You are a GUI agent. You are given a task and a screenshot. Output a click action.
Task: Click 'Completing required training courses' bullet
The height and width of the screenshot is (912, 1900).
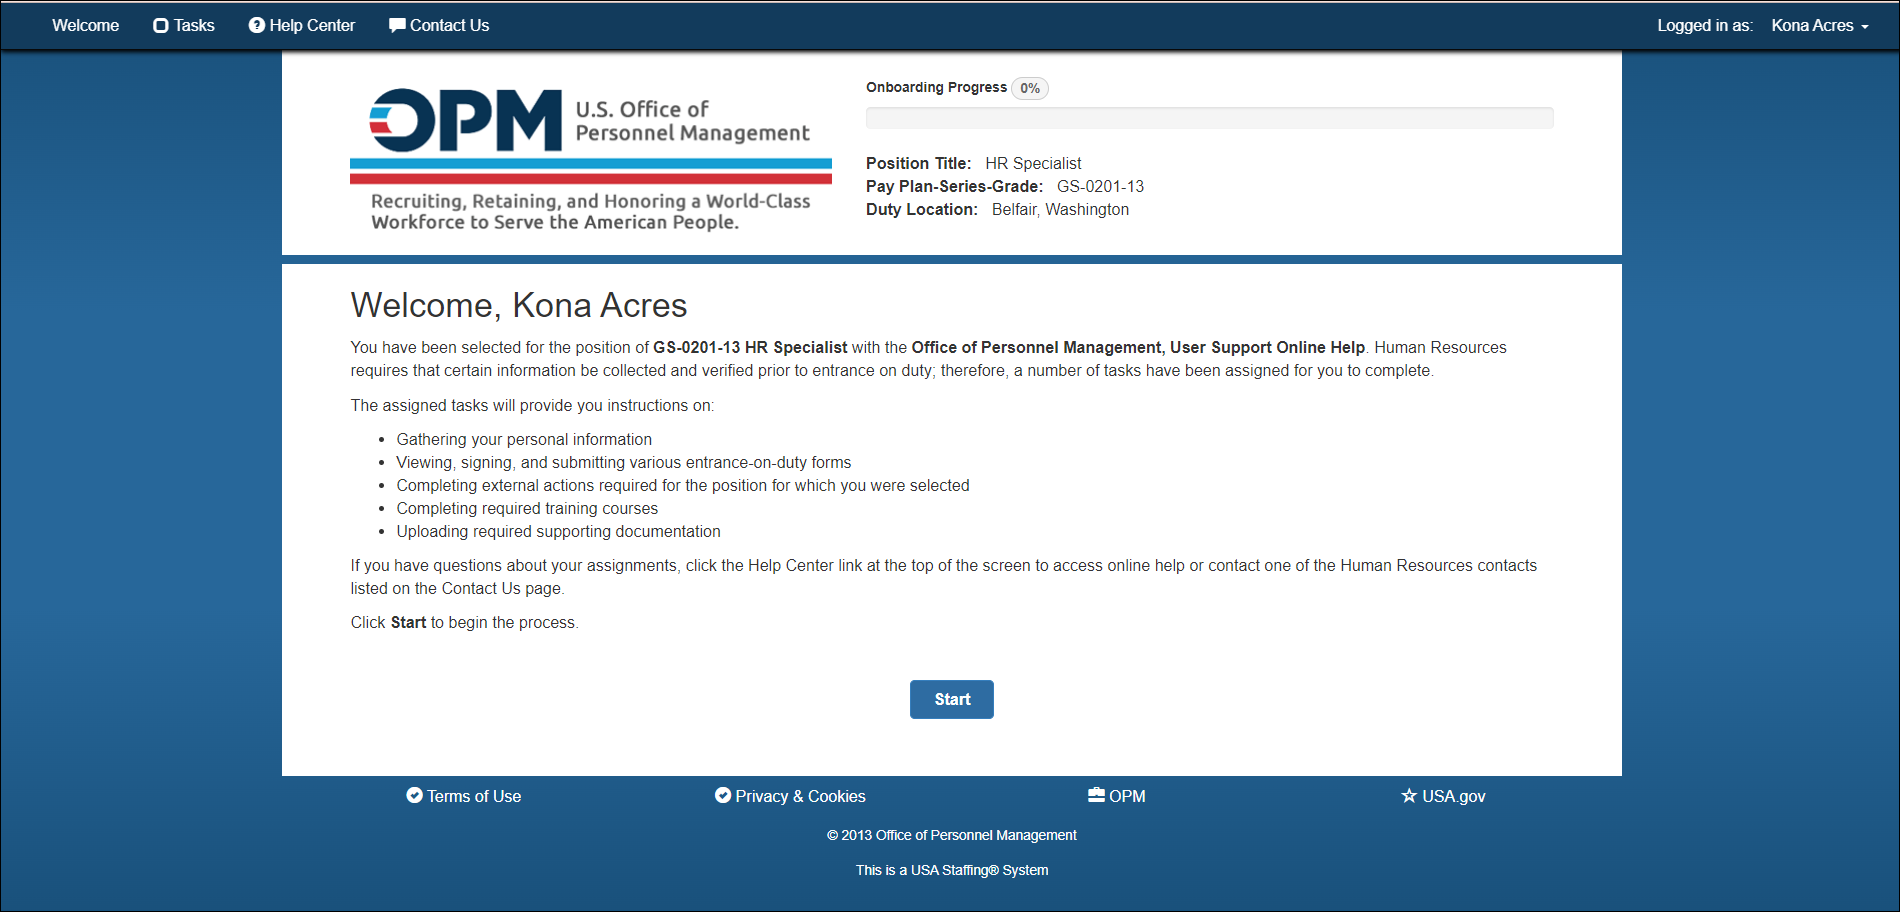[x=527, y=508]
